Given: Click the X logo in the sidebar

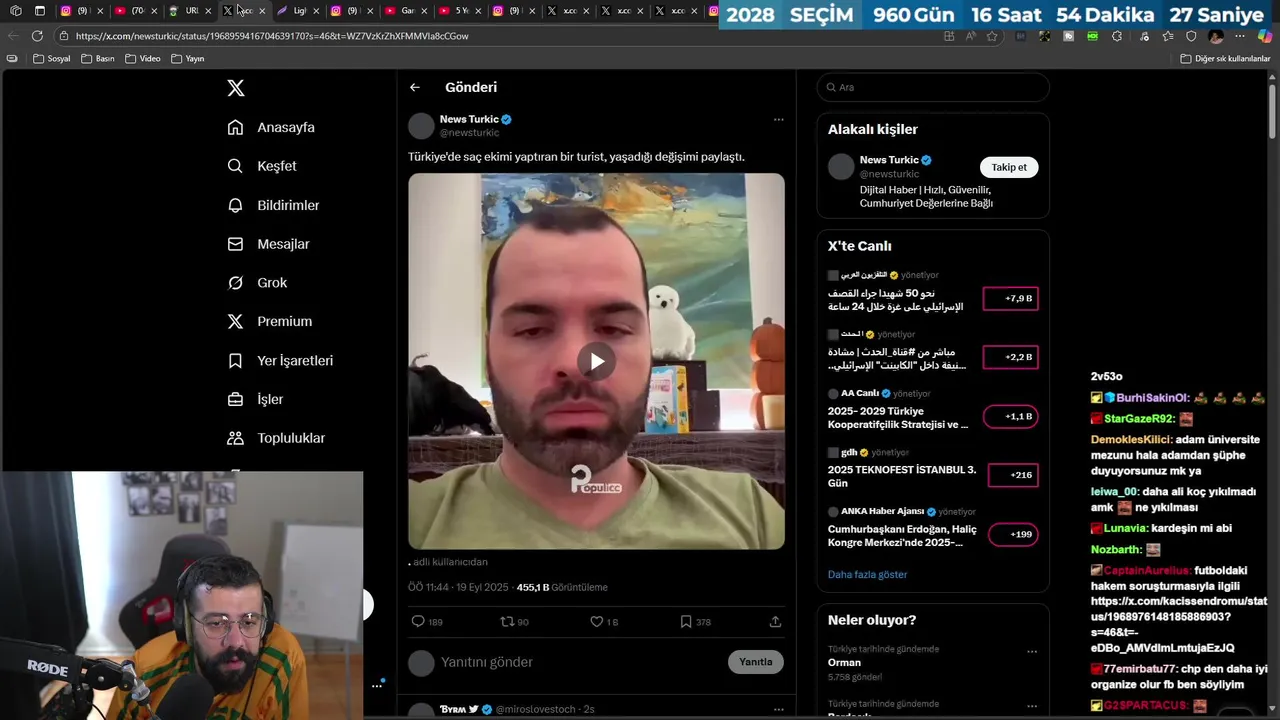Looking at the screenshot, I should (x=236, y=88).
